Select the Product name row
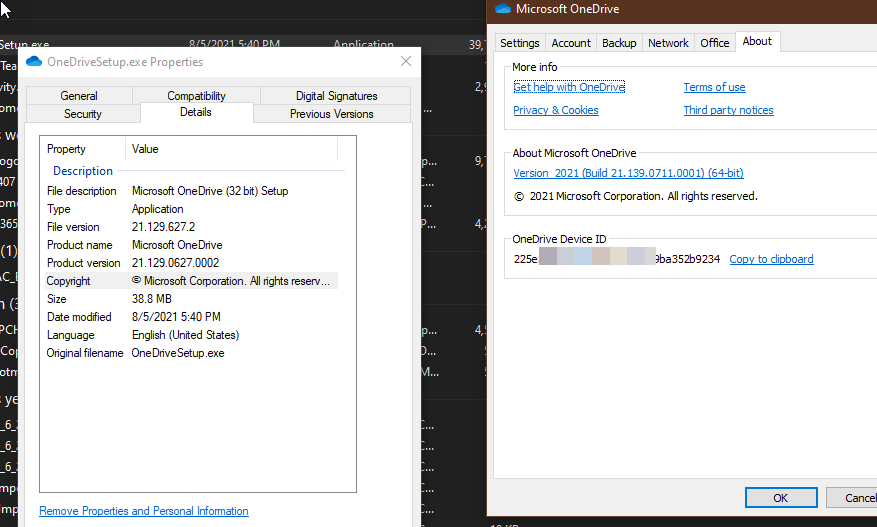Screen dimensions: 877x527 191,244
